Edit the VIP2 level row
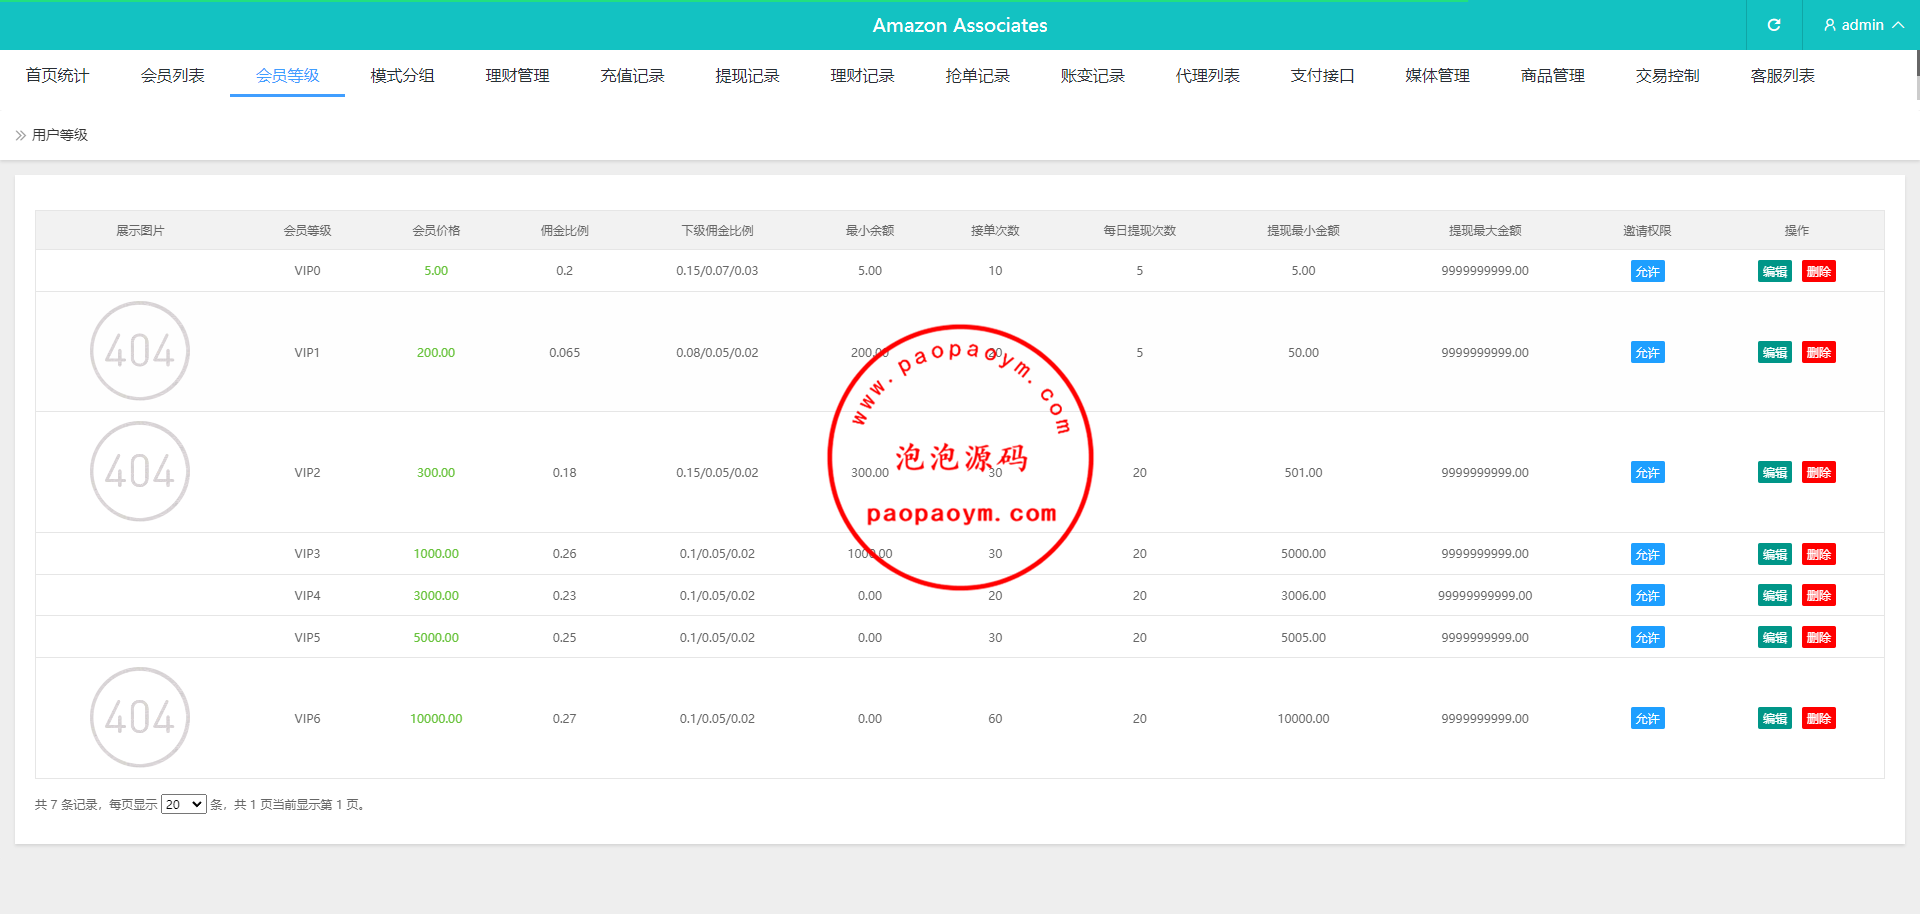Screen dimensions: 1920x914 click(x=1774, y=472)
